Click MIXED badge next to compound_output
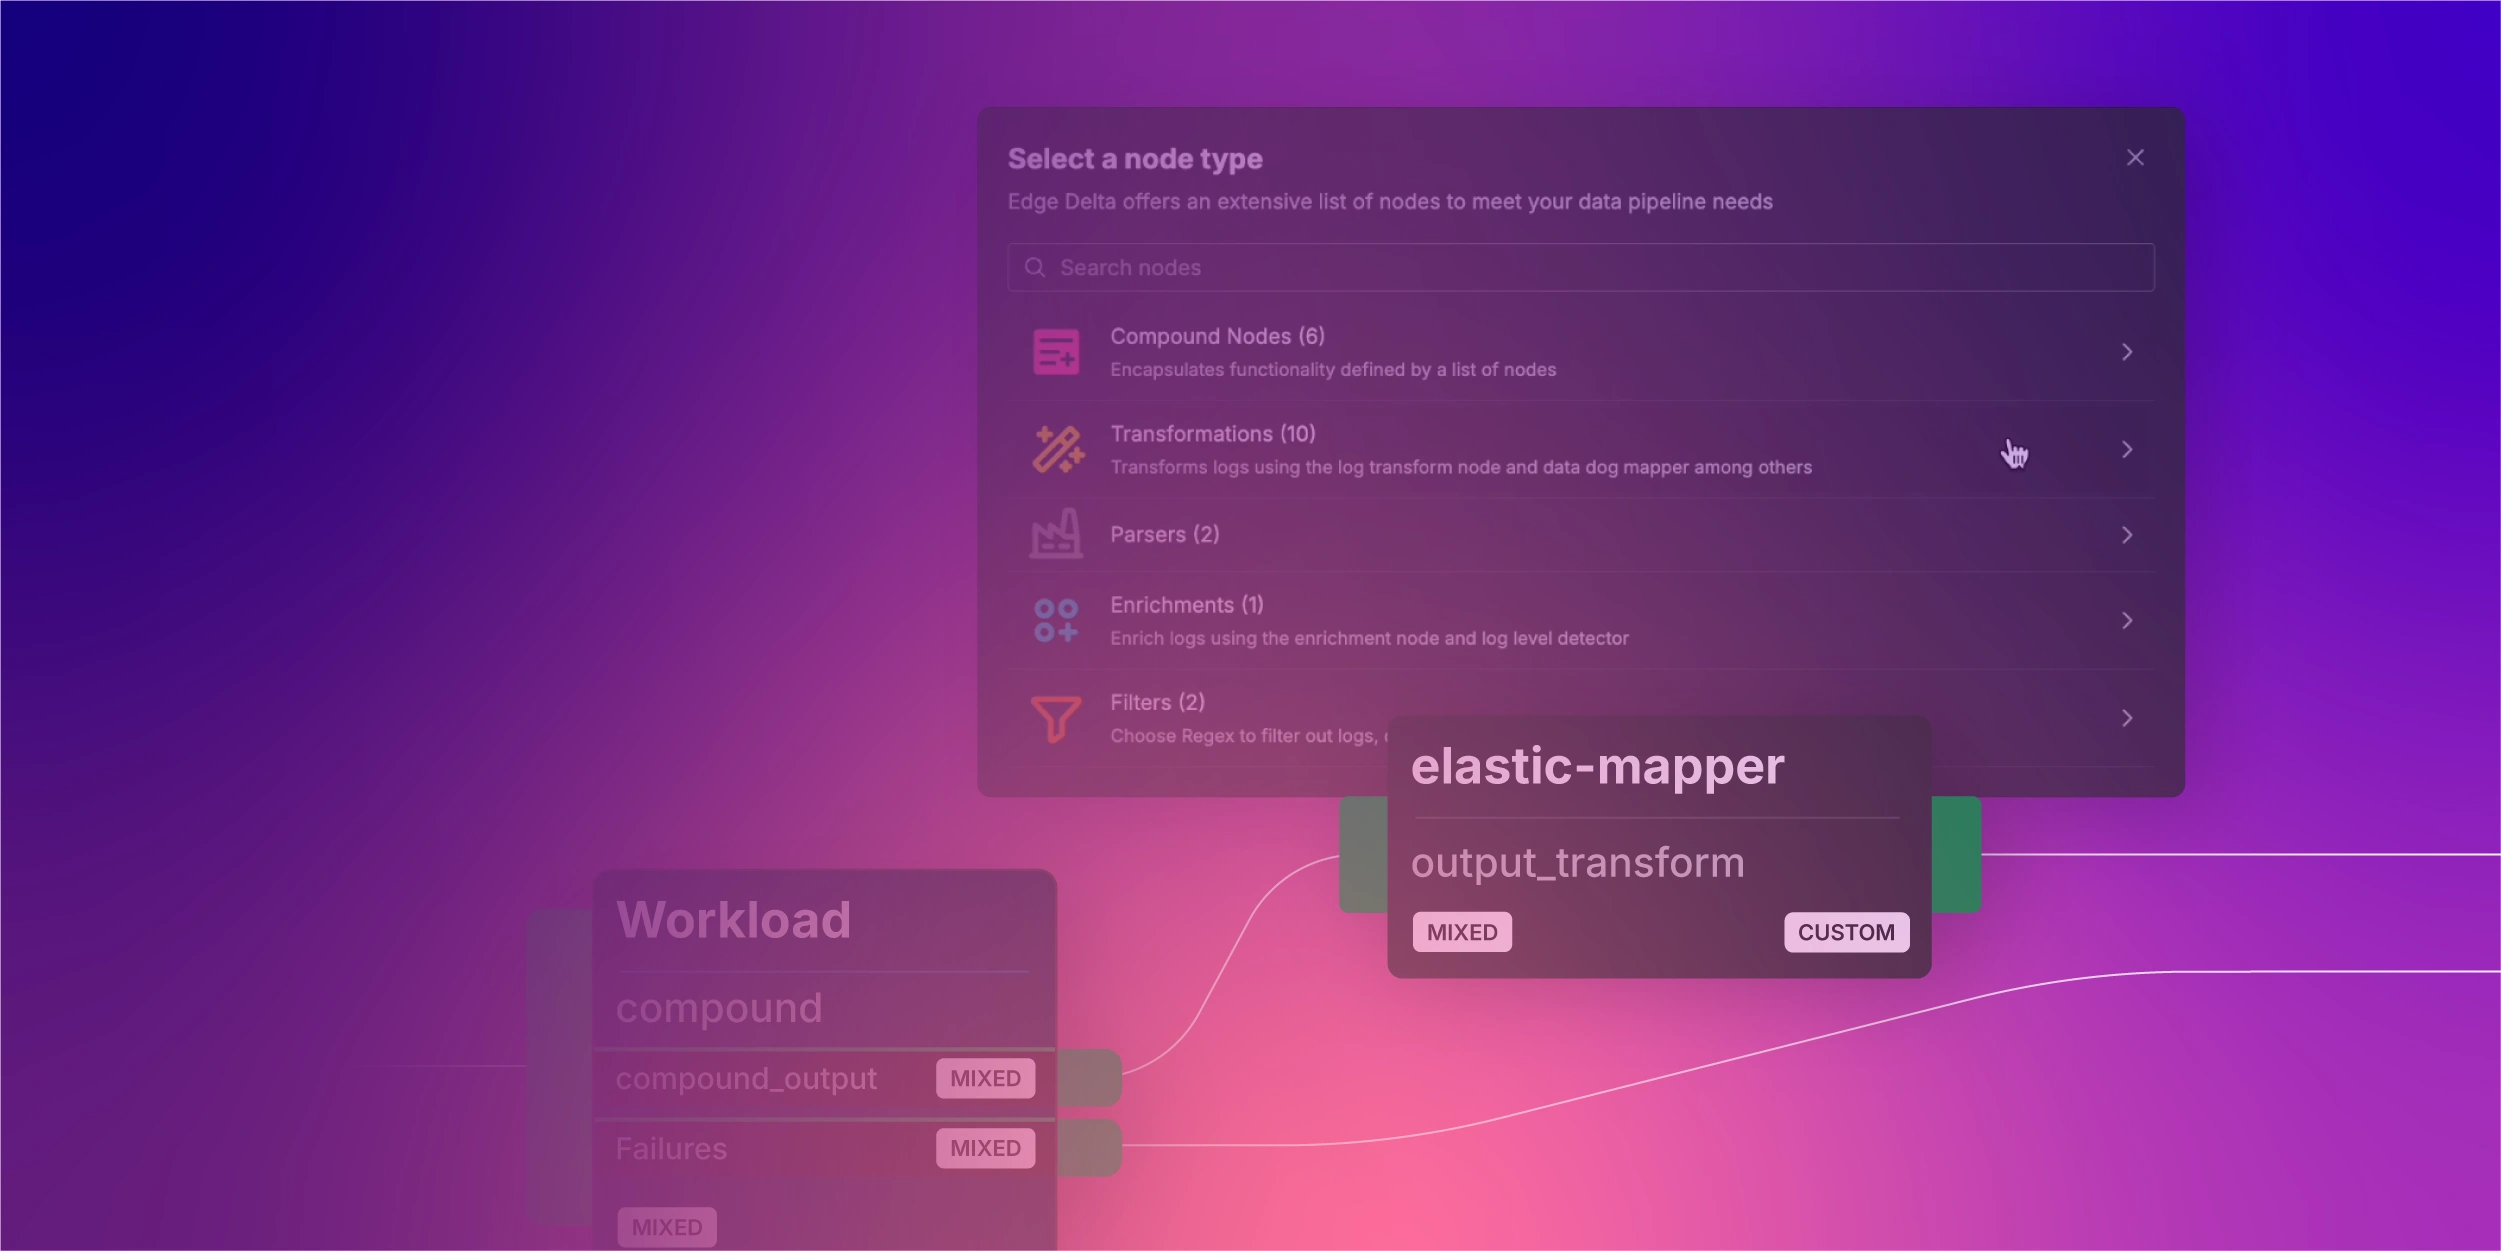This screenshot has height=1251, width=2501. (985, 1078)
